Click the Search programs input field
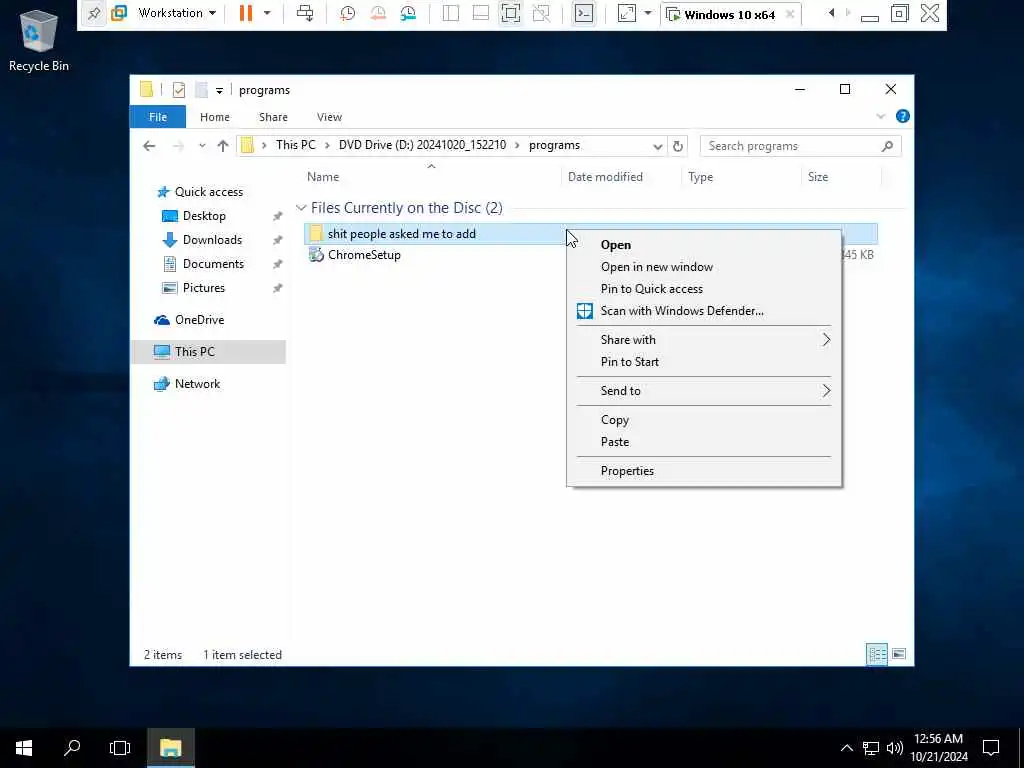1024x768 pixels. pyautogui.click(x=801, y=146)
